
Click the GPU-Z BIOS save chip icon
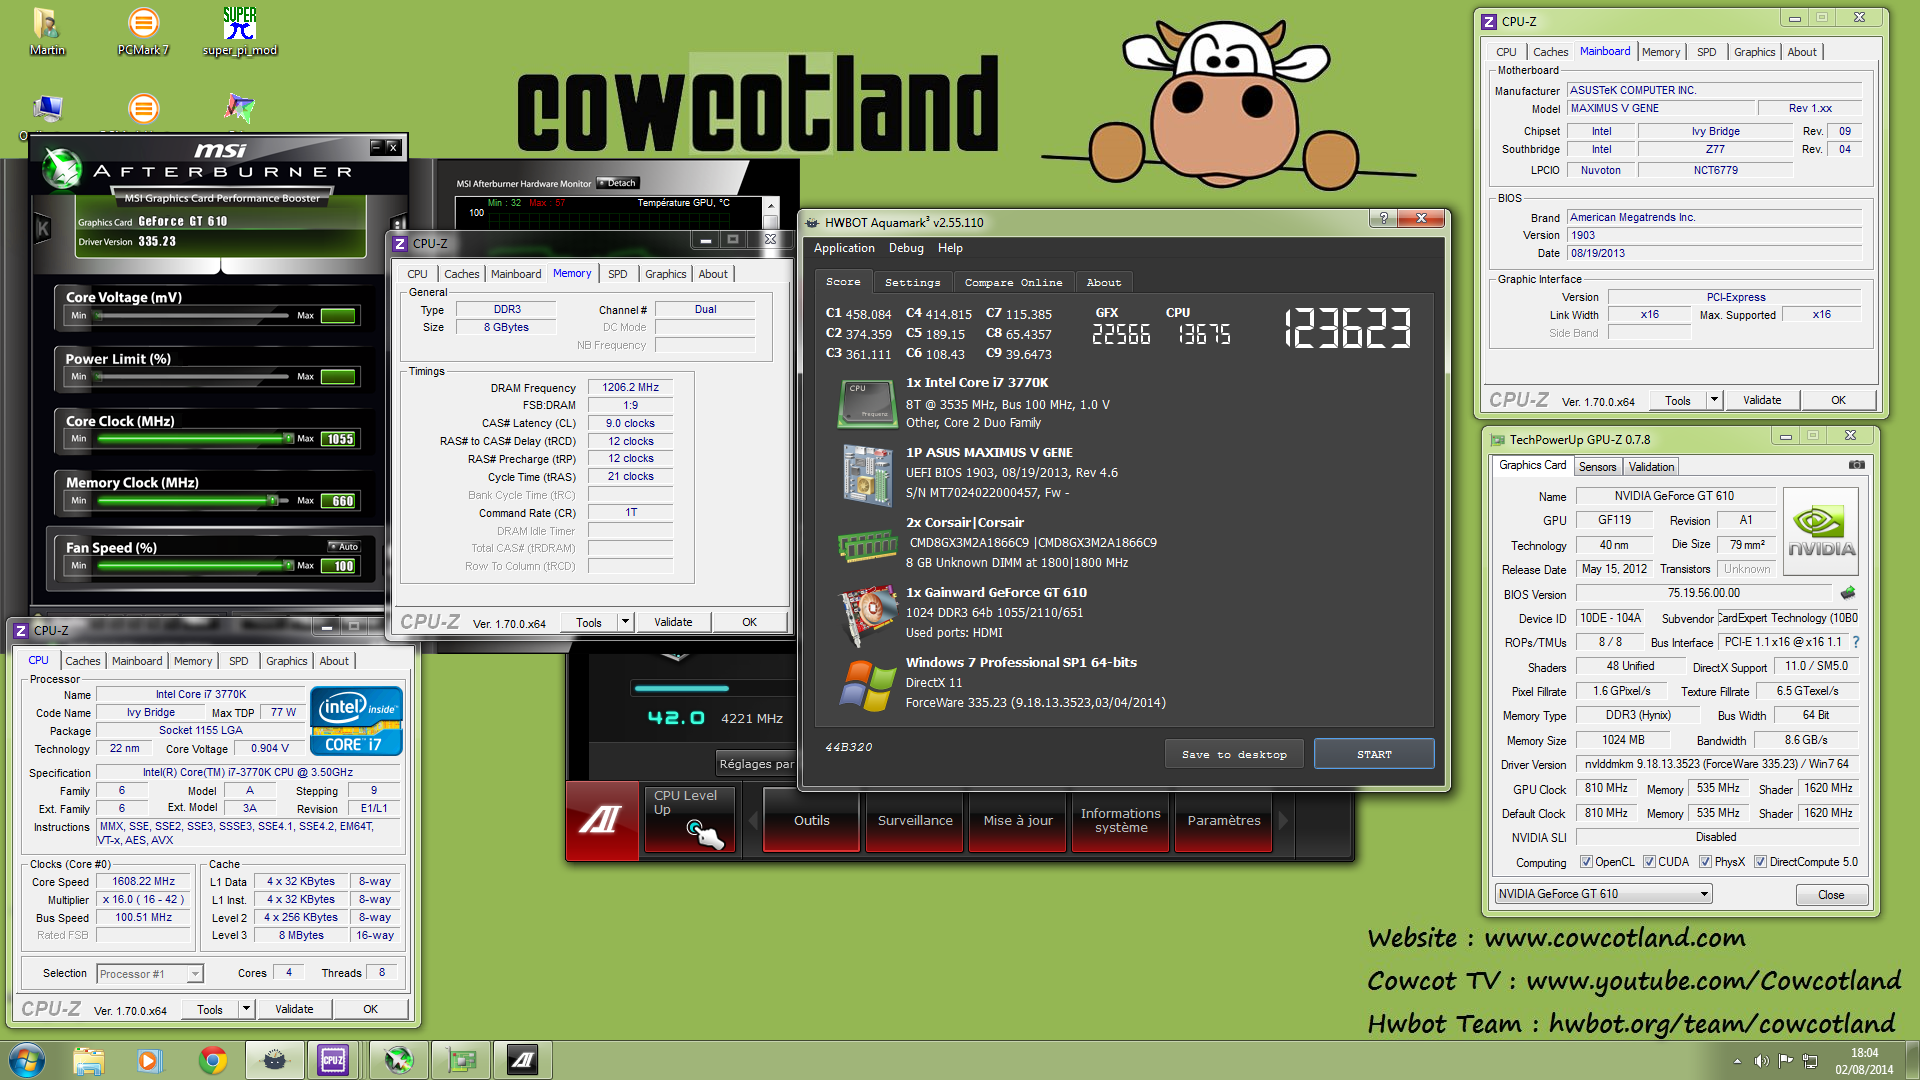1848,593
